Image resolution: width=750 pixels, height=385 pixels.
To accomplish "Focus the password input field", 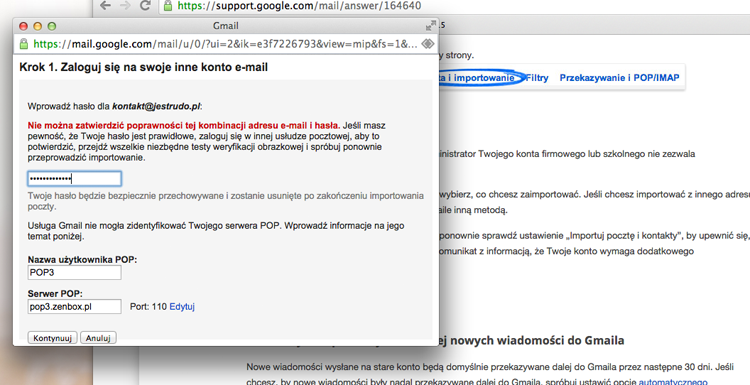I will tap(74, 179).
